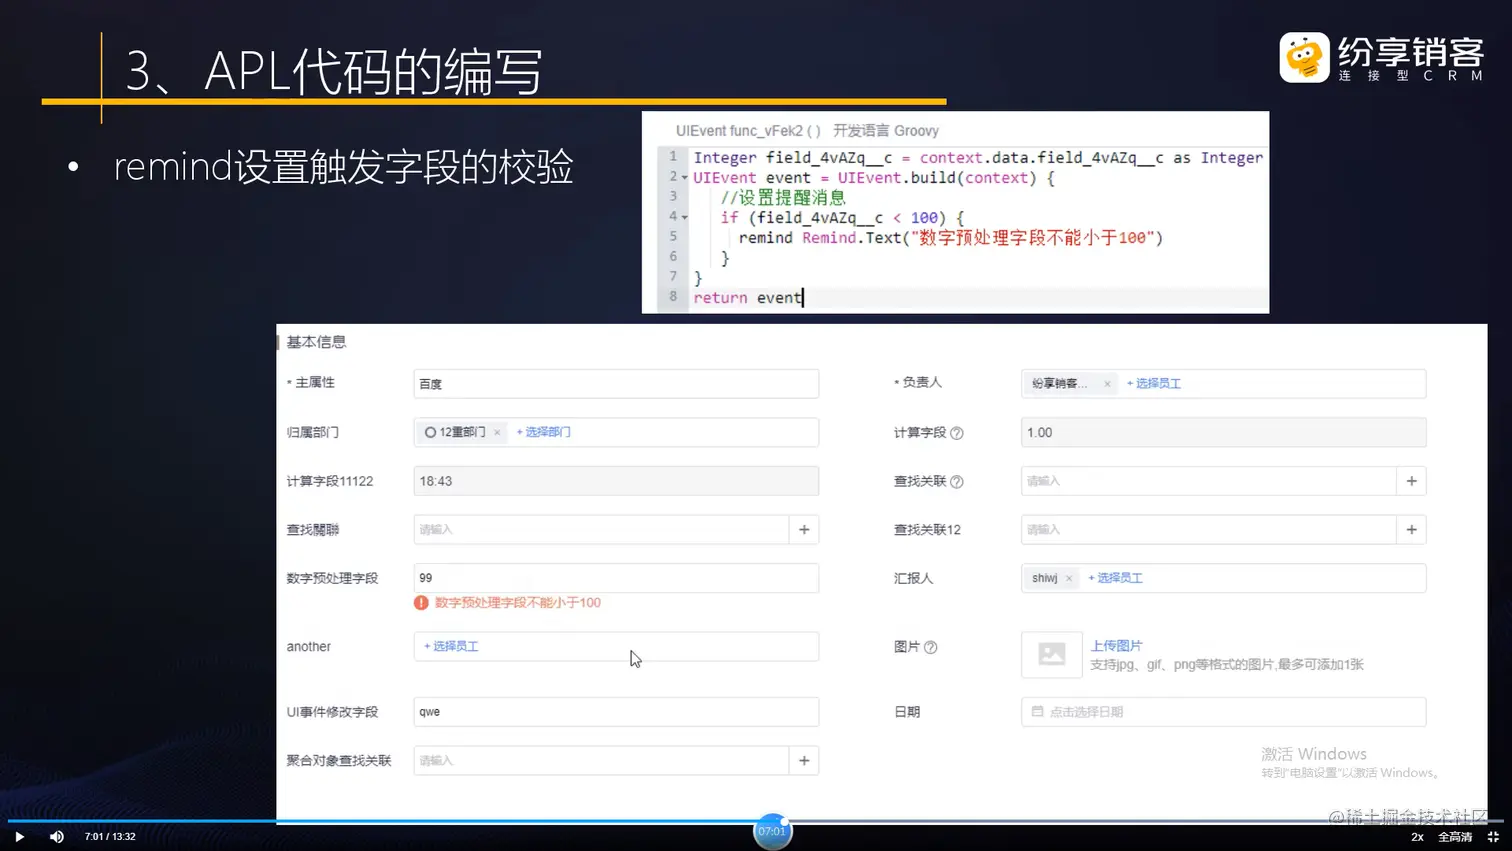1512x851 pixels.
Task: Click the image upload placeholder thumbnail
Action: pyautogui.click(x=1052, y=655)
